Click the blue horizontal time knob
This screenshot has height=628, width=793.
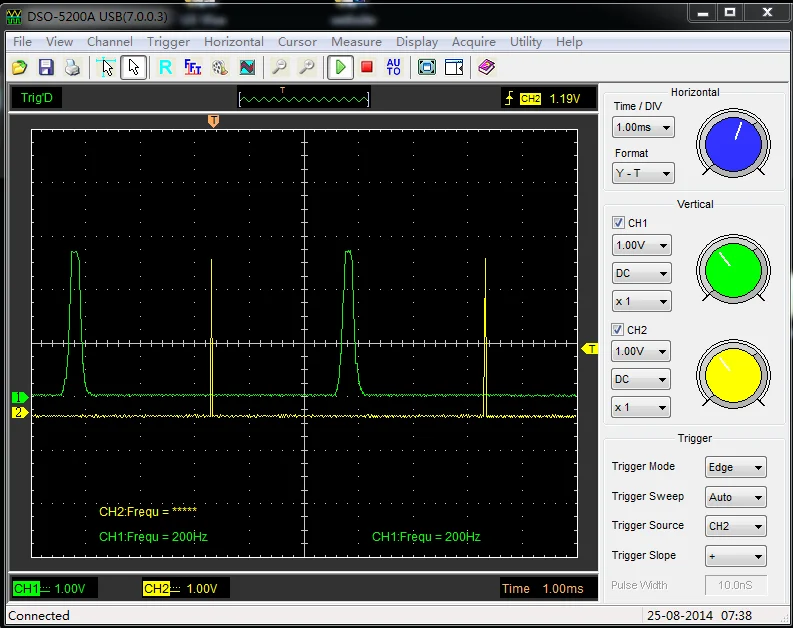pos(734,141)
